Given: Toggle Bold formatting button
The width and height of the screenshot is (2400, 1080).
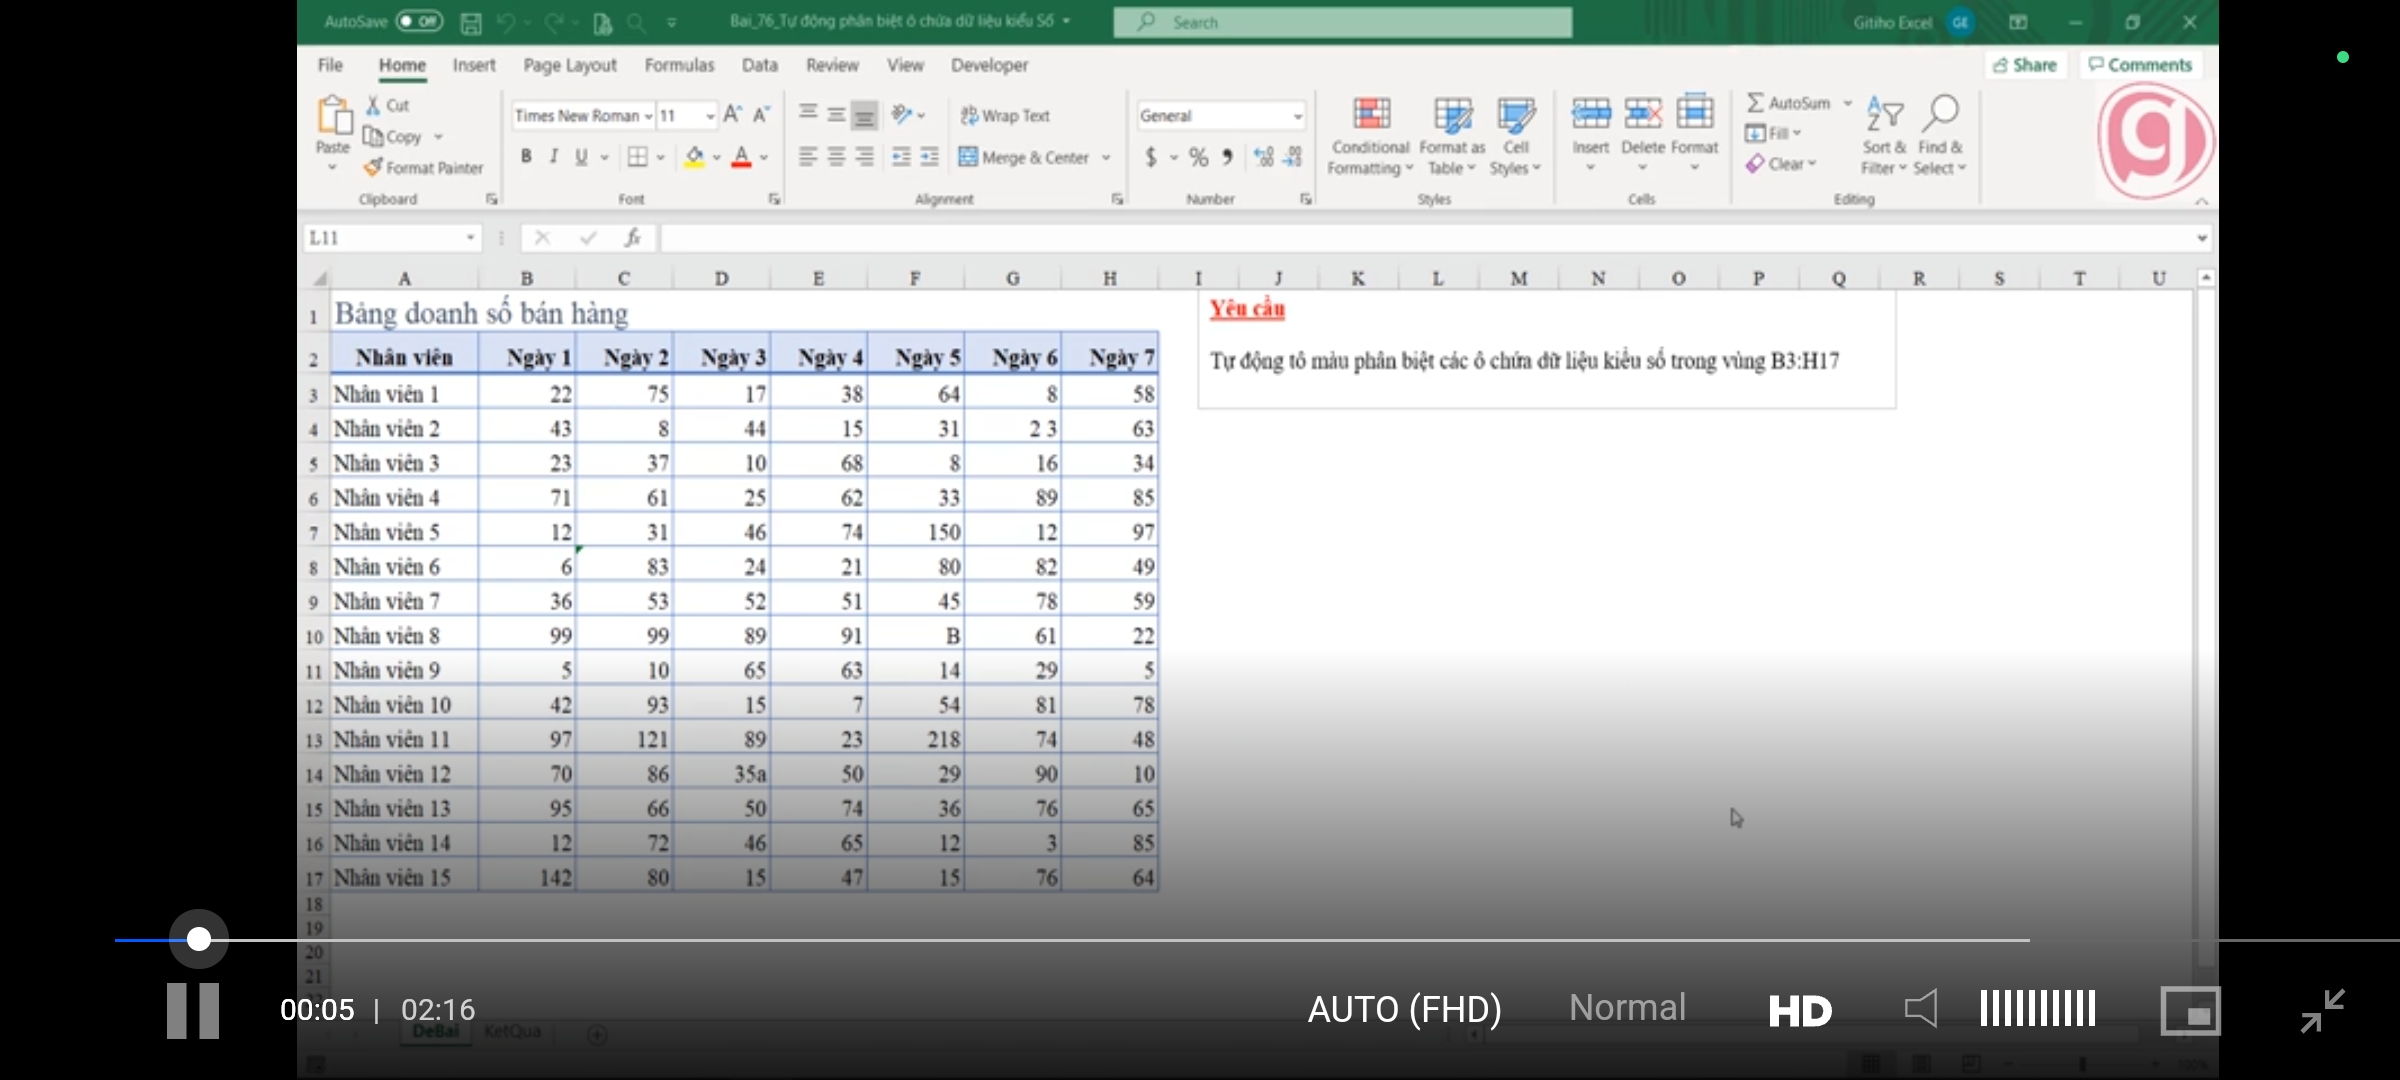Looking at the screenshot, I should tap(526, 157).
